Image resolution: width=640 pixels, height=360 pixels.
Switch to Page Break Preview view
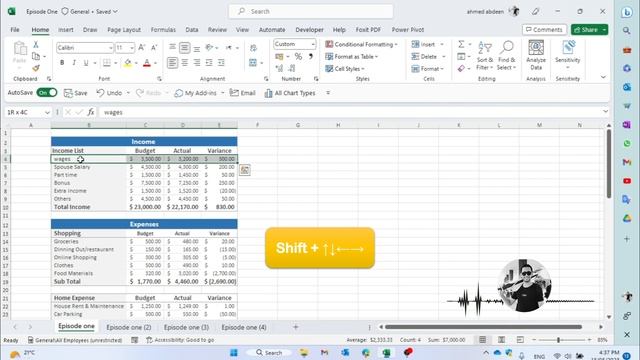point(520,340)
